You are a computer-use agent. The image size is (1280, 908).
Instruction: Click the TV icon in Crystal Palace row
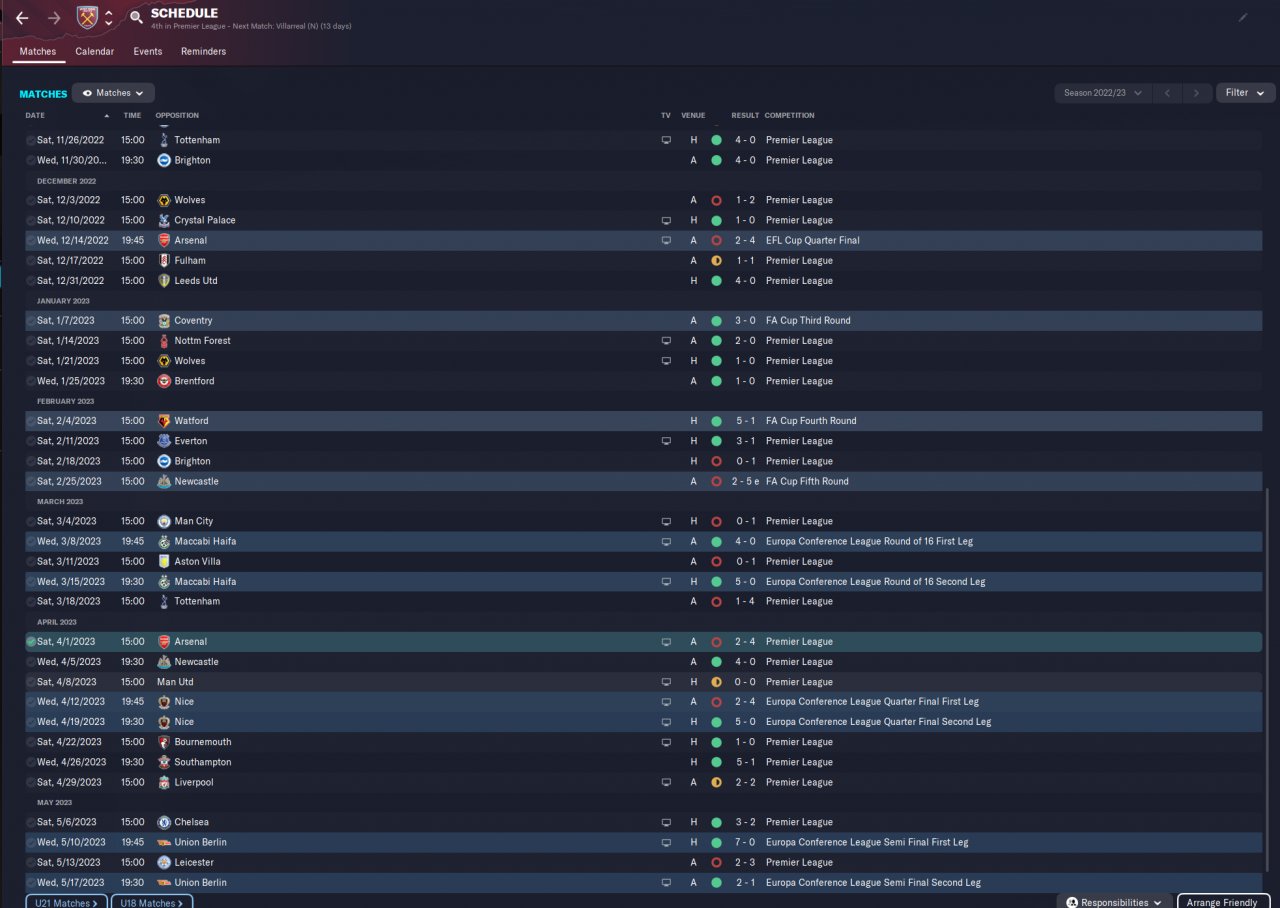666,220
